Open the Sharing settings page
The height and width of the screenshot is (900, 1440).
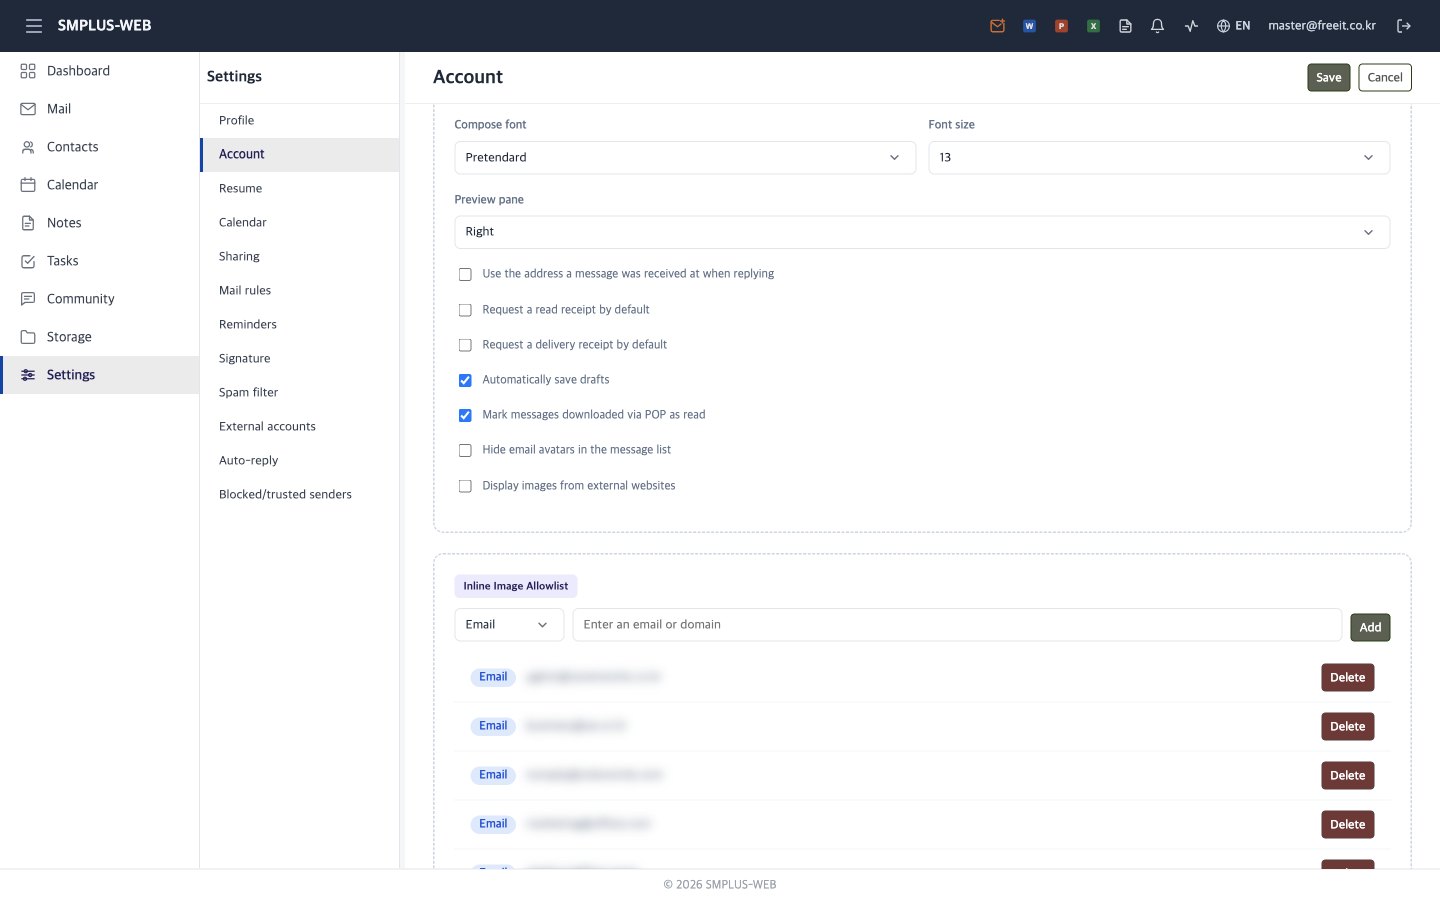pos(300,256)
